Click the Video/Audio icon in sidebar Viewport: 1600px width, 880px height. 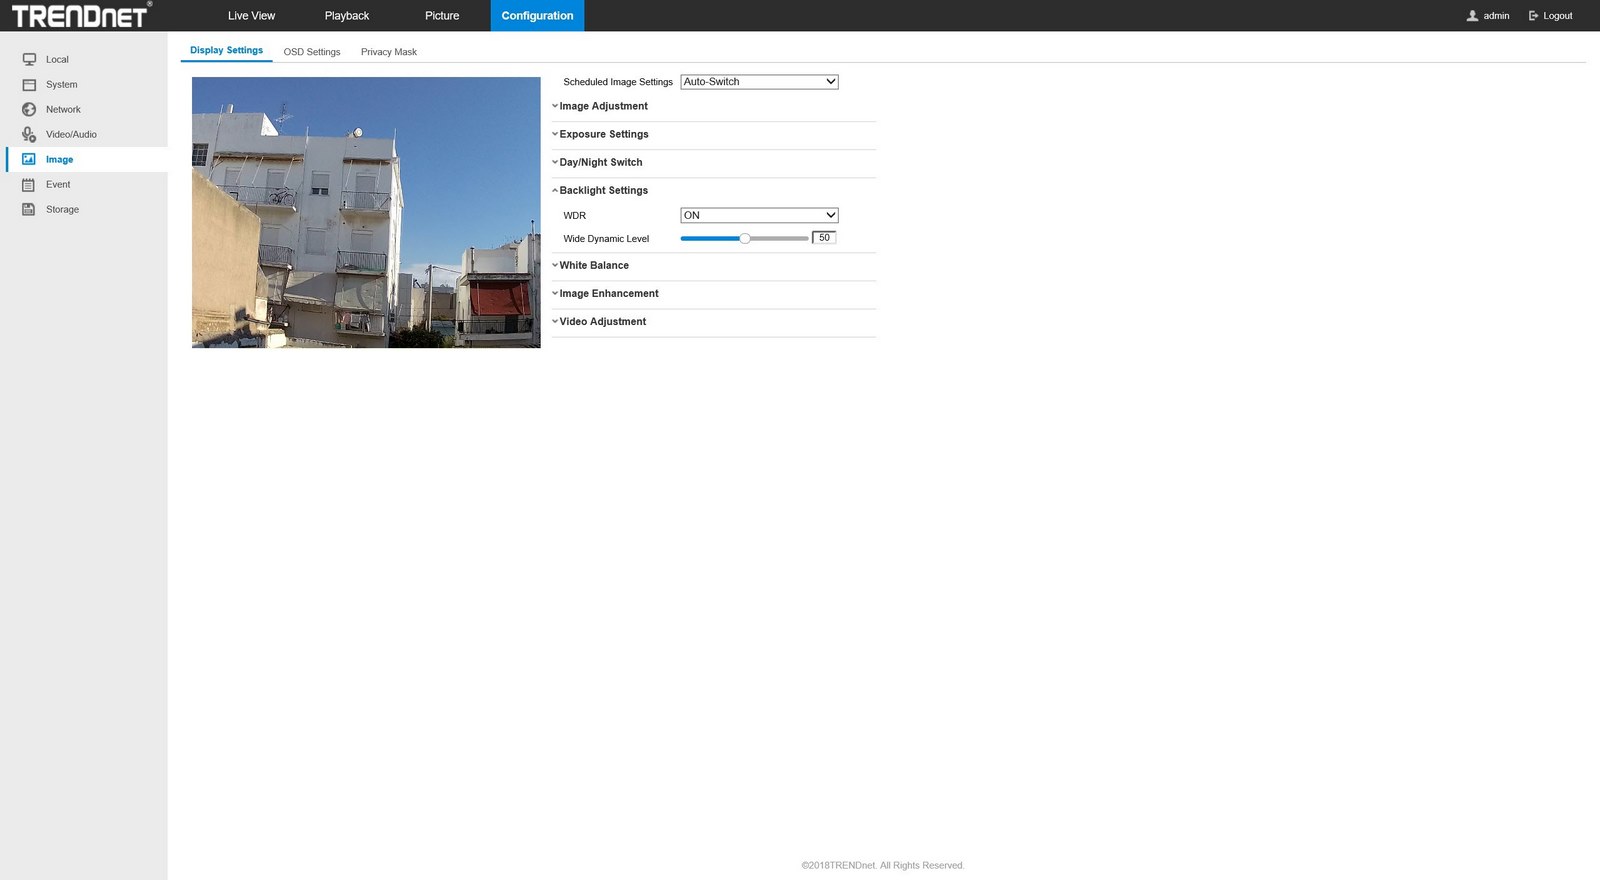click(x=29, y=135)
